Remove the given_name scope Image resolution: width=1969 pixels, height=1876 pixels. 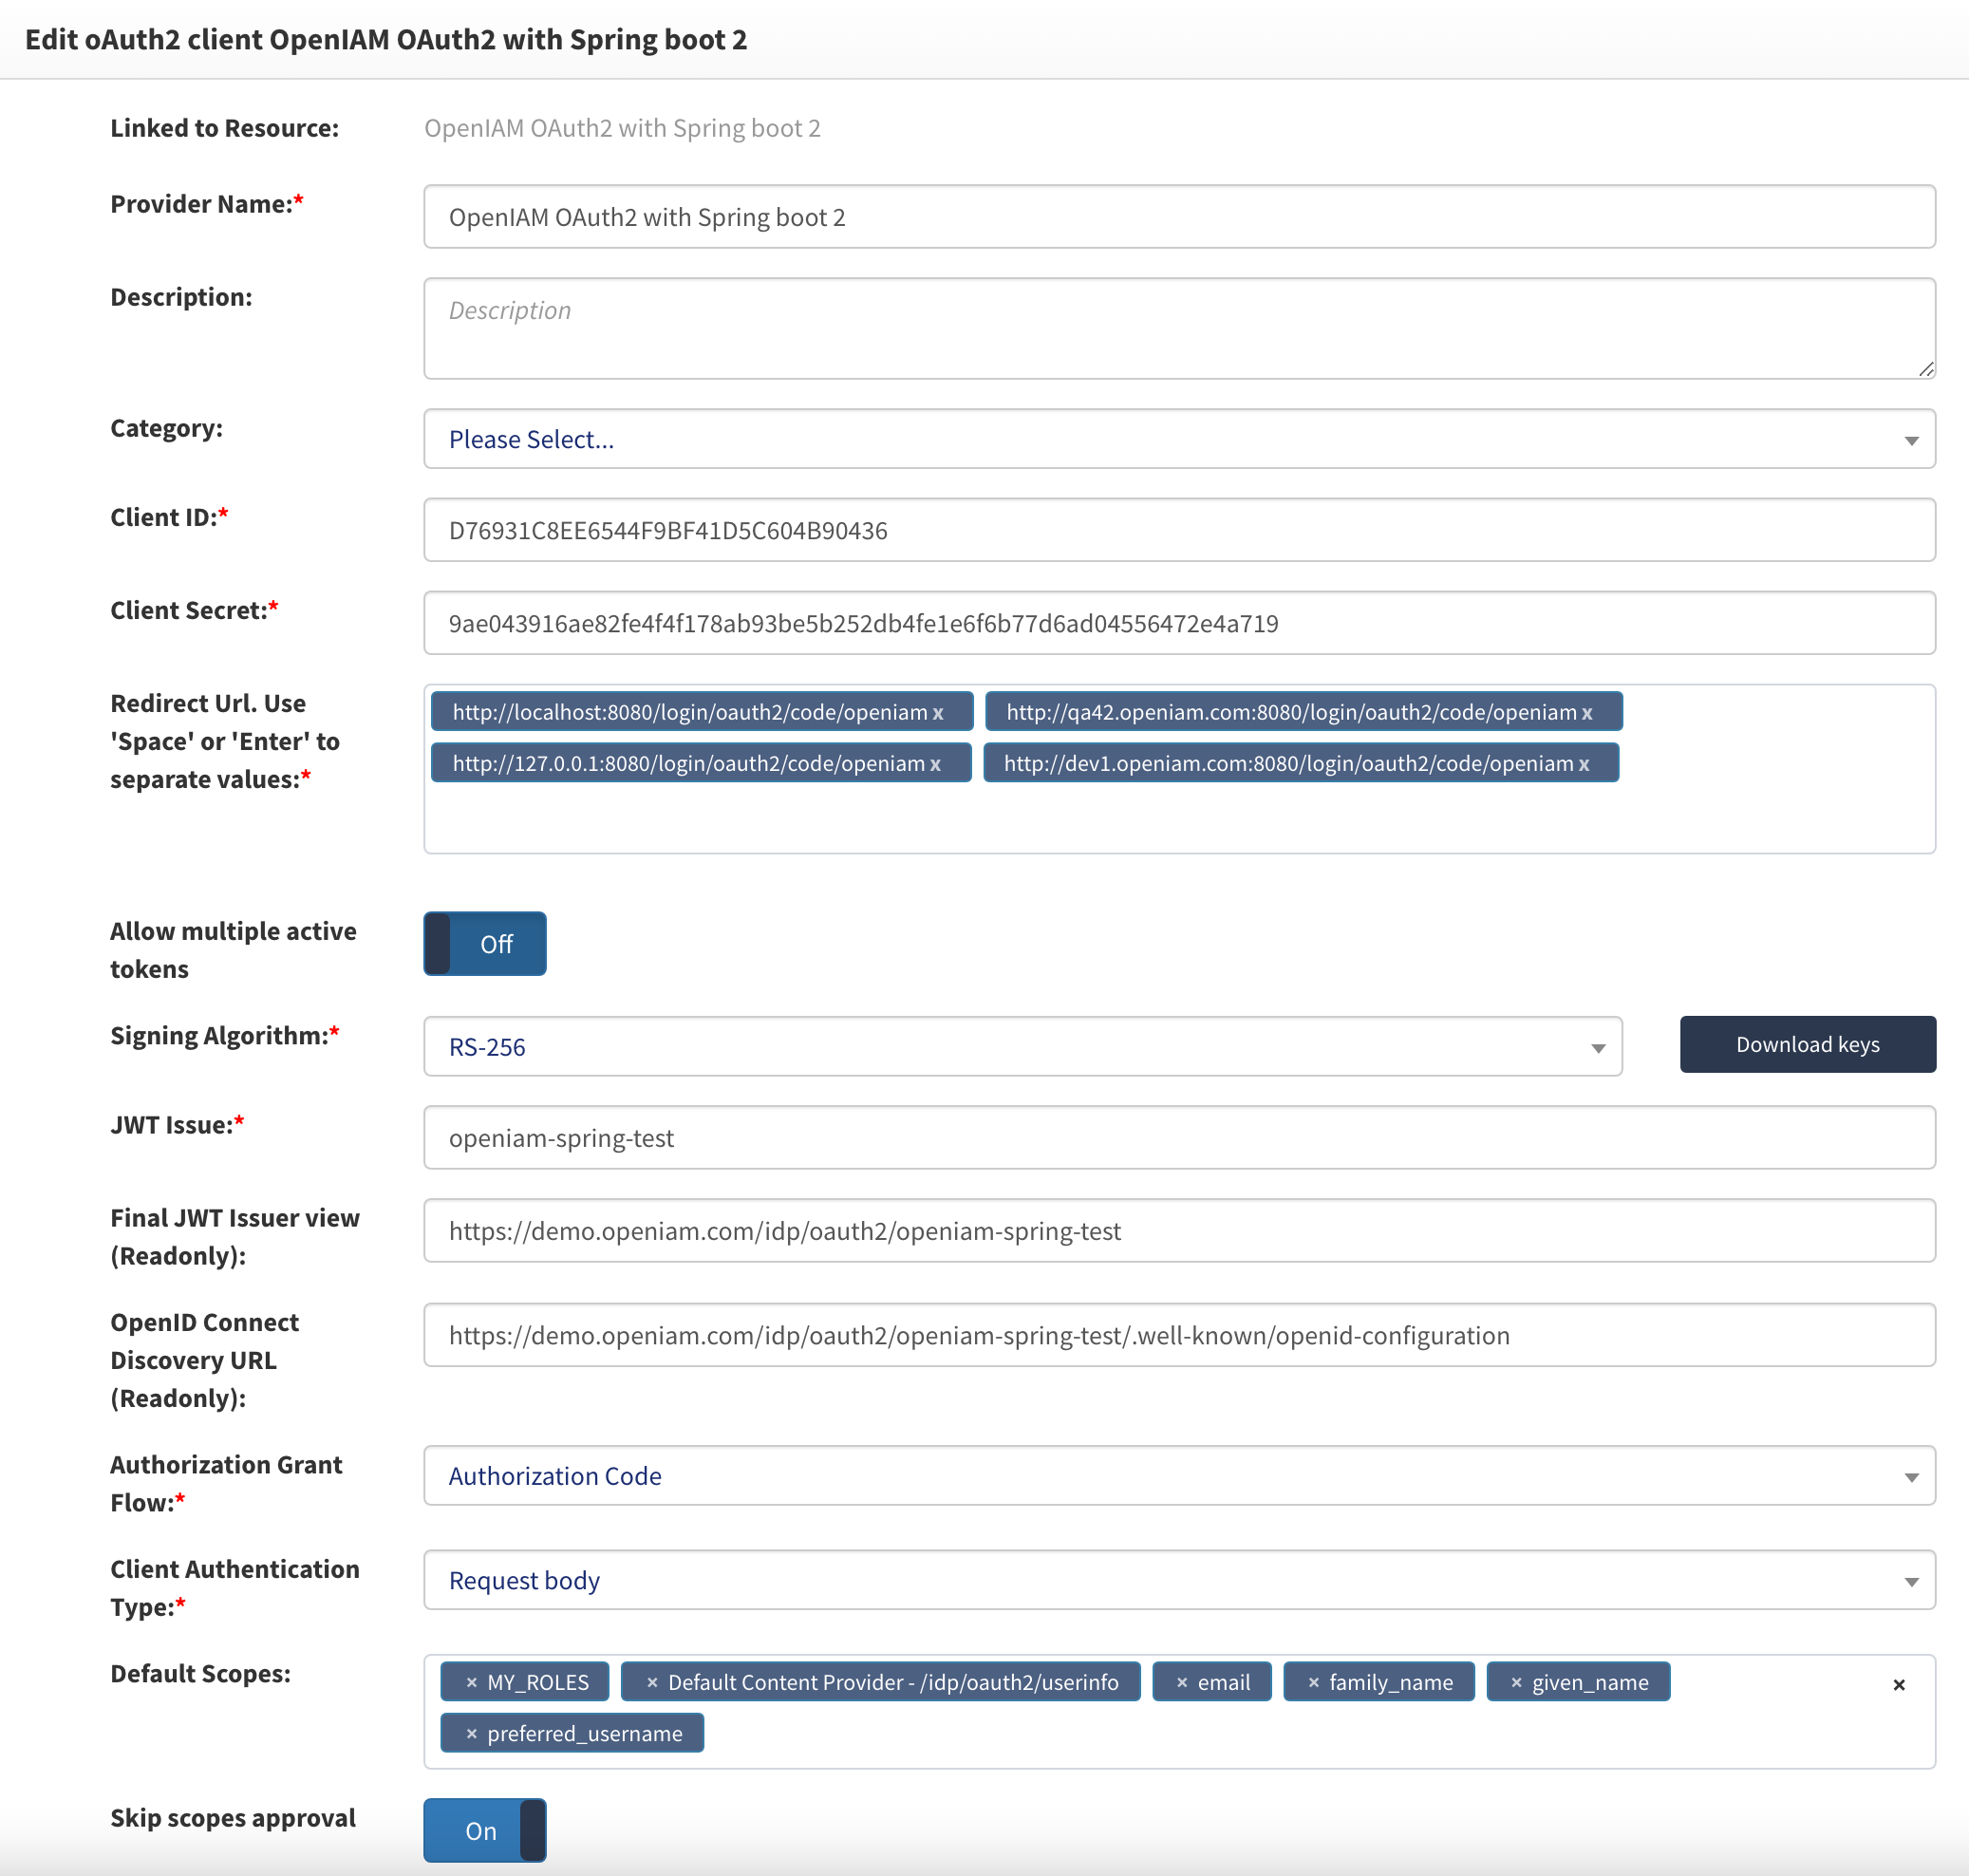[x=1517, y=1683]
